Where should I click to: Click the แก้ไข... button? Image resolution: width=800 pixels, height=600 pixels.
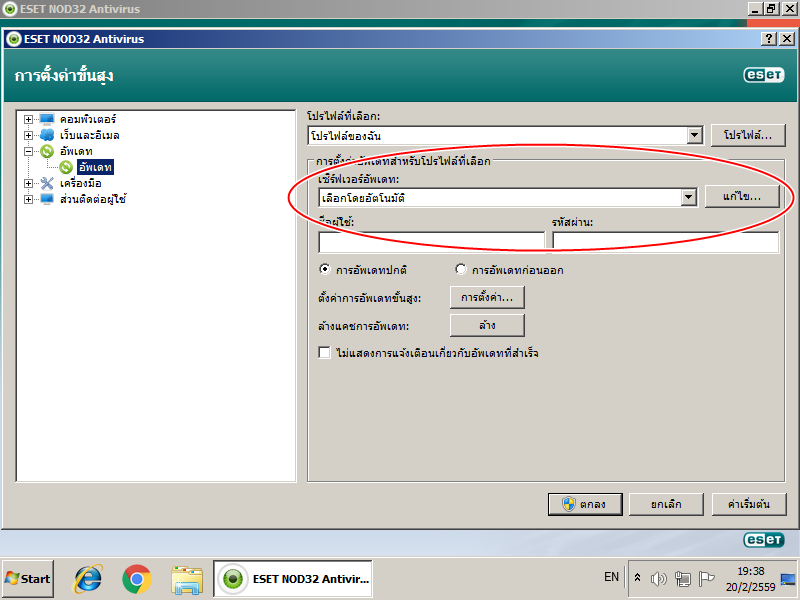tap(742, 196)
